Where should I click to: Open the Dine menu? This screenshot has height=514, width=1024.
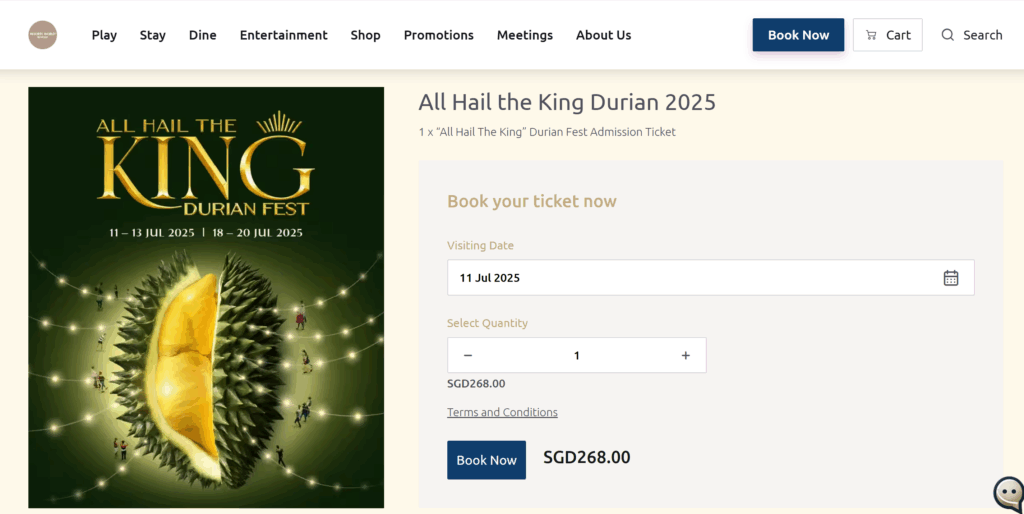pyautogui.click(x=203, y=35)
